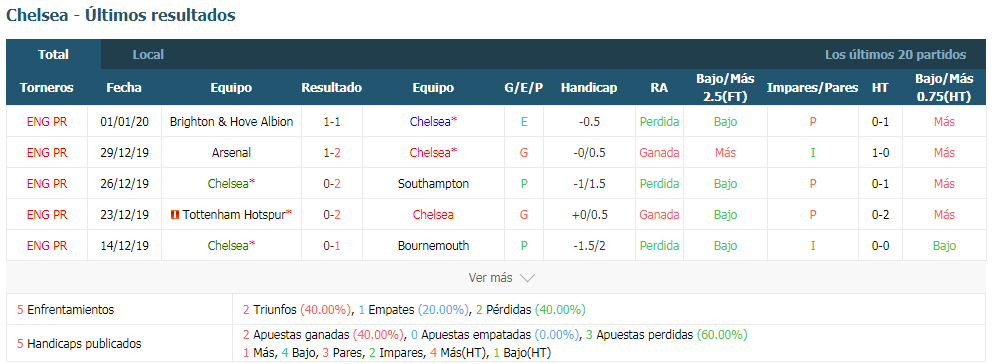The image size is (993, 364).
Task: Open Brighton & Hove Albion team link
Action: tap(232, 122)
